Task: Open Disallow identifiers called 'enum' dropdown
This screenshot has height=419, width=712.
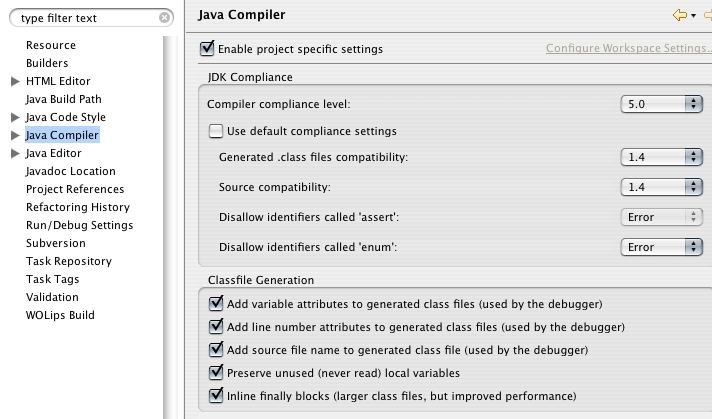Action: (661, 247)
